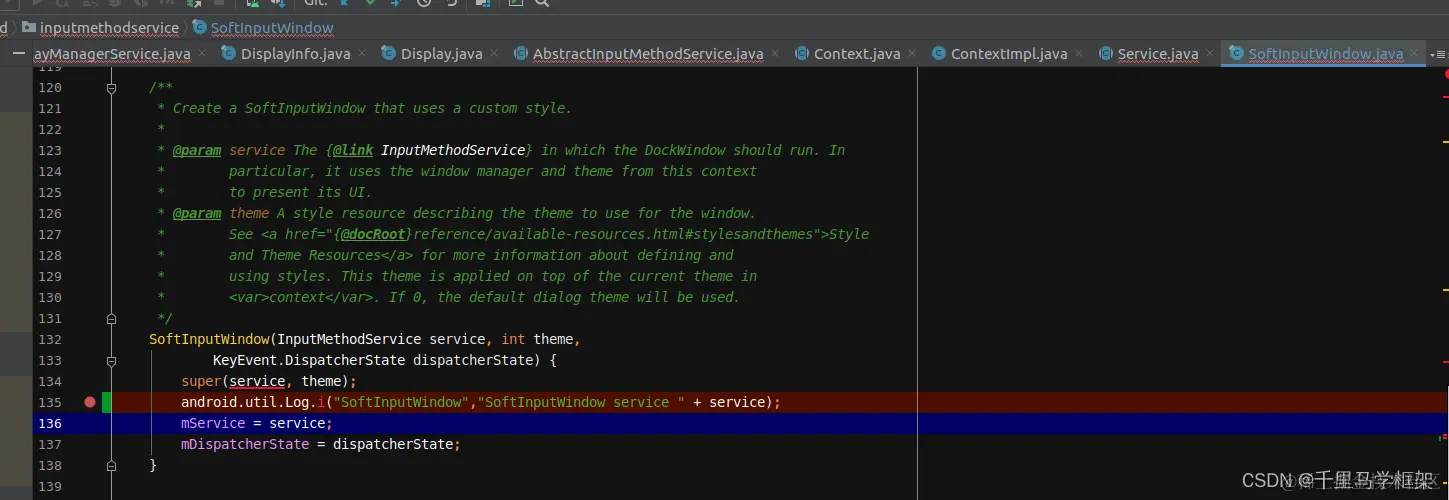Screen dimensions: 1449x500
Task: Click the "int" keyword on line 132
Action: 513,339
